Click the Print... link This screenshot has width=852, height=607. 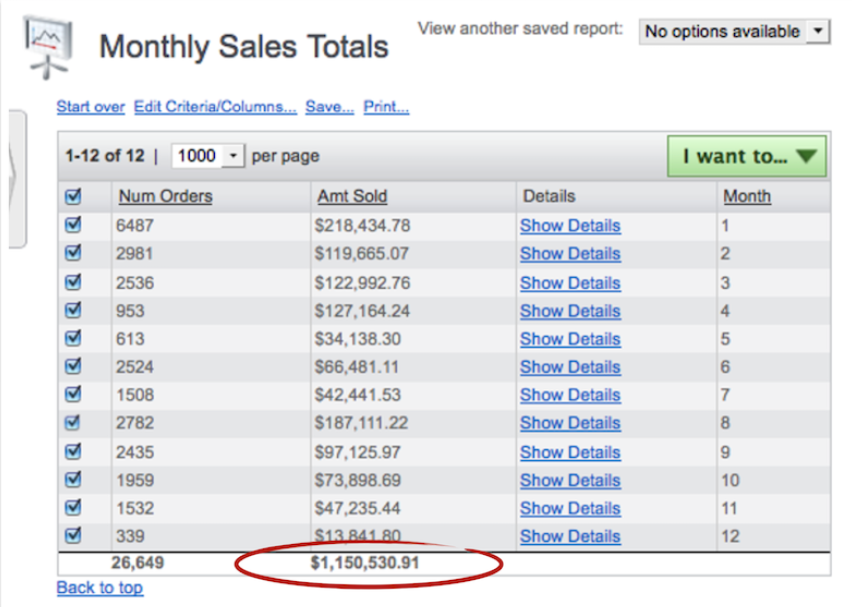click(386, 107)
